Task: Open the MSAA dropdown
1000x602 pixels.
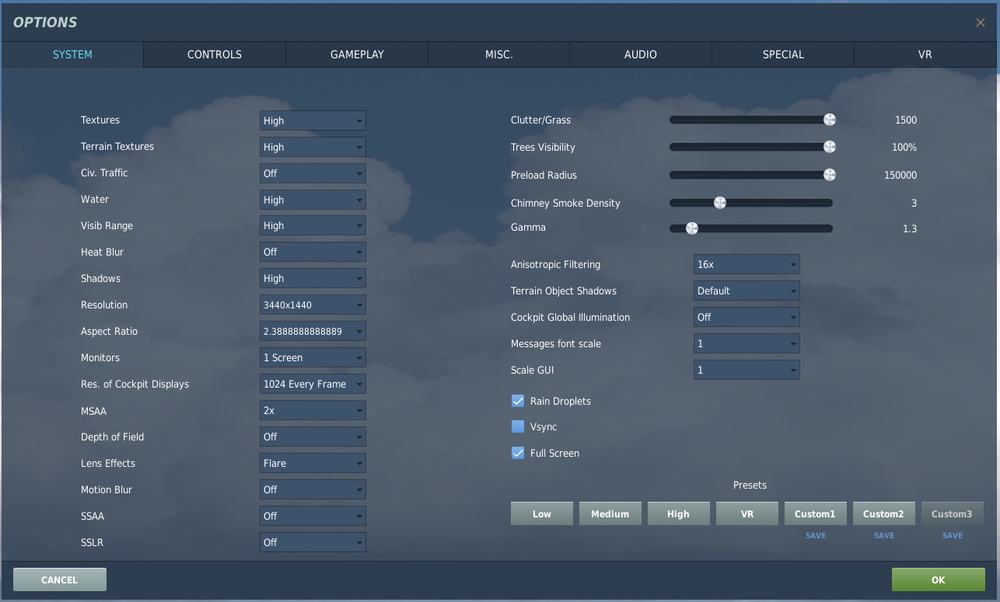Action: (312, 410)
